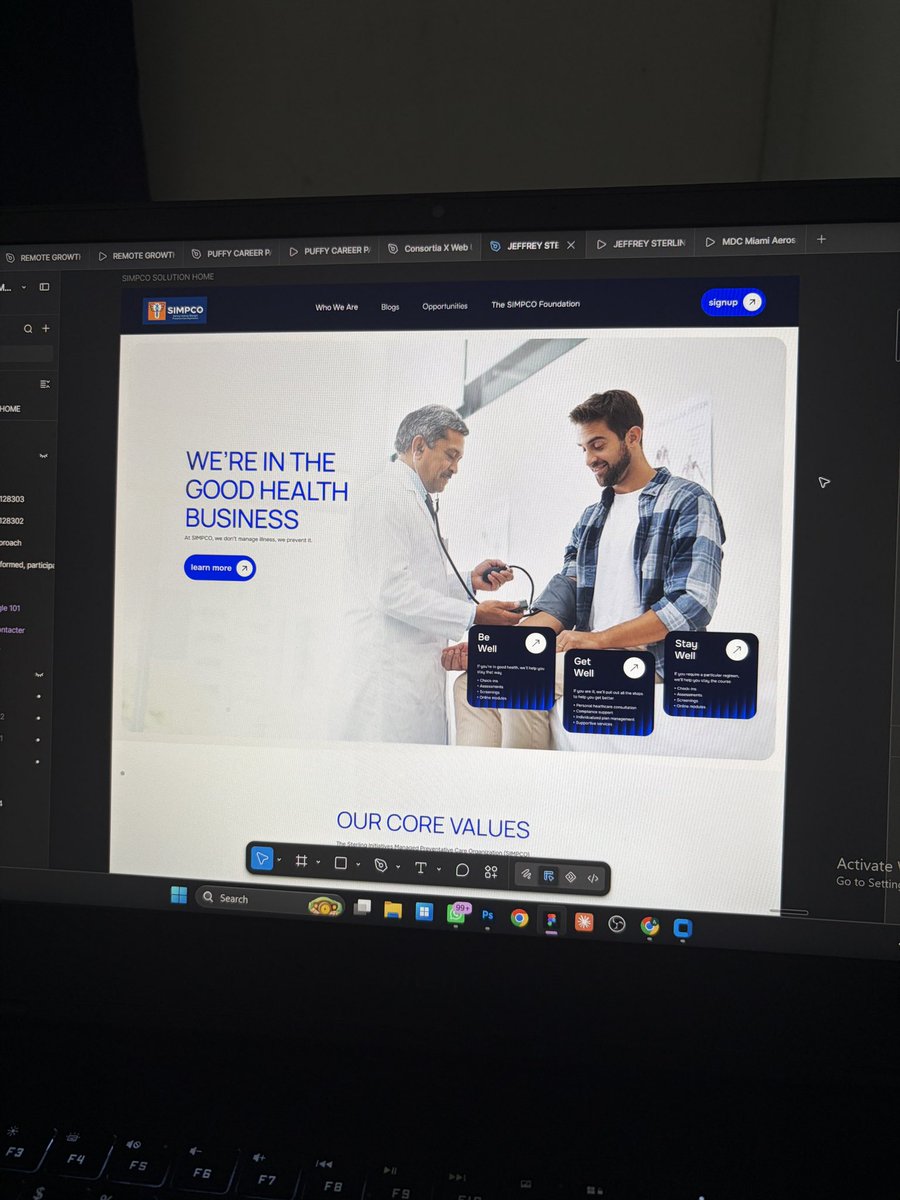Collapse all layers icon in left panel

coord(44,384)
